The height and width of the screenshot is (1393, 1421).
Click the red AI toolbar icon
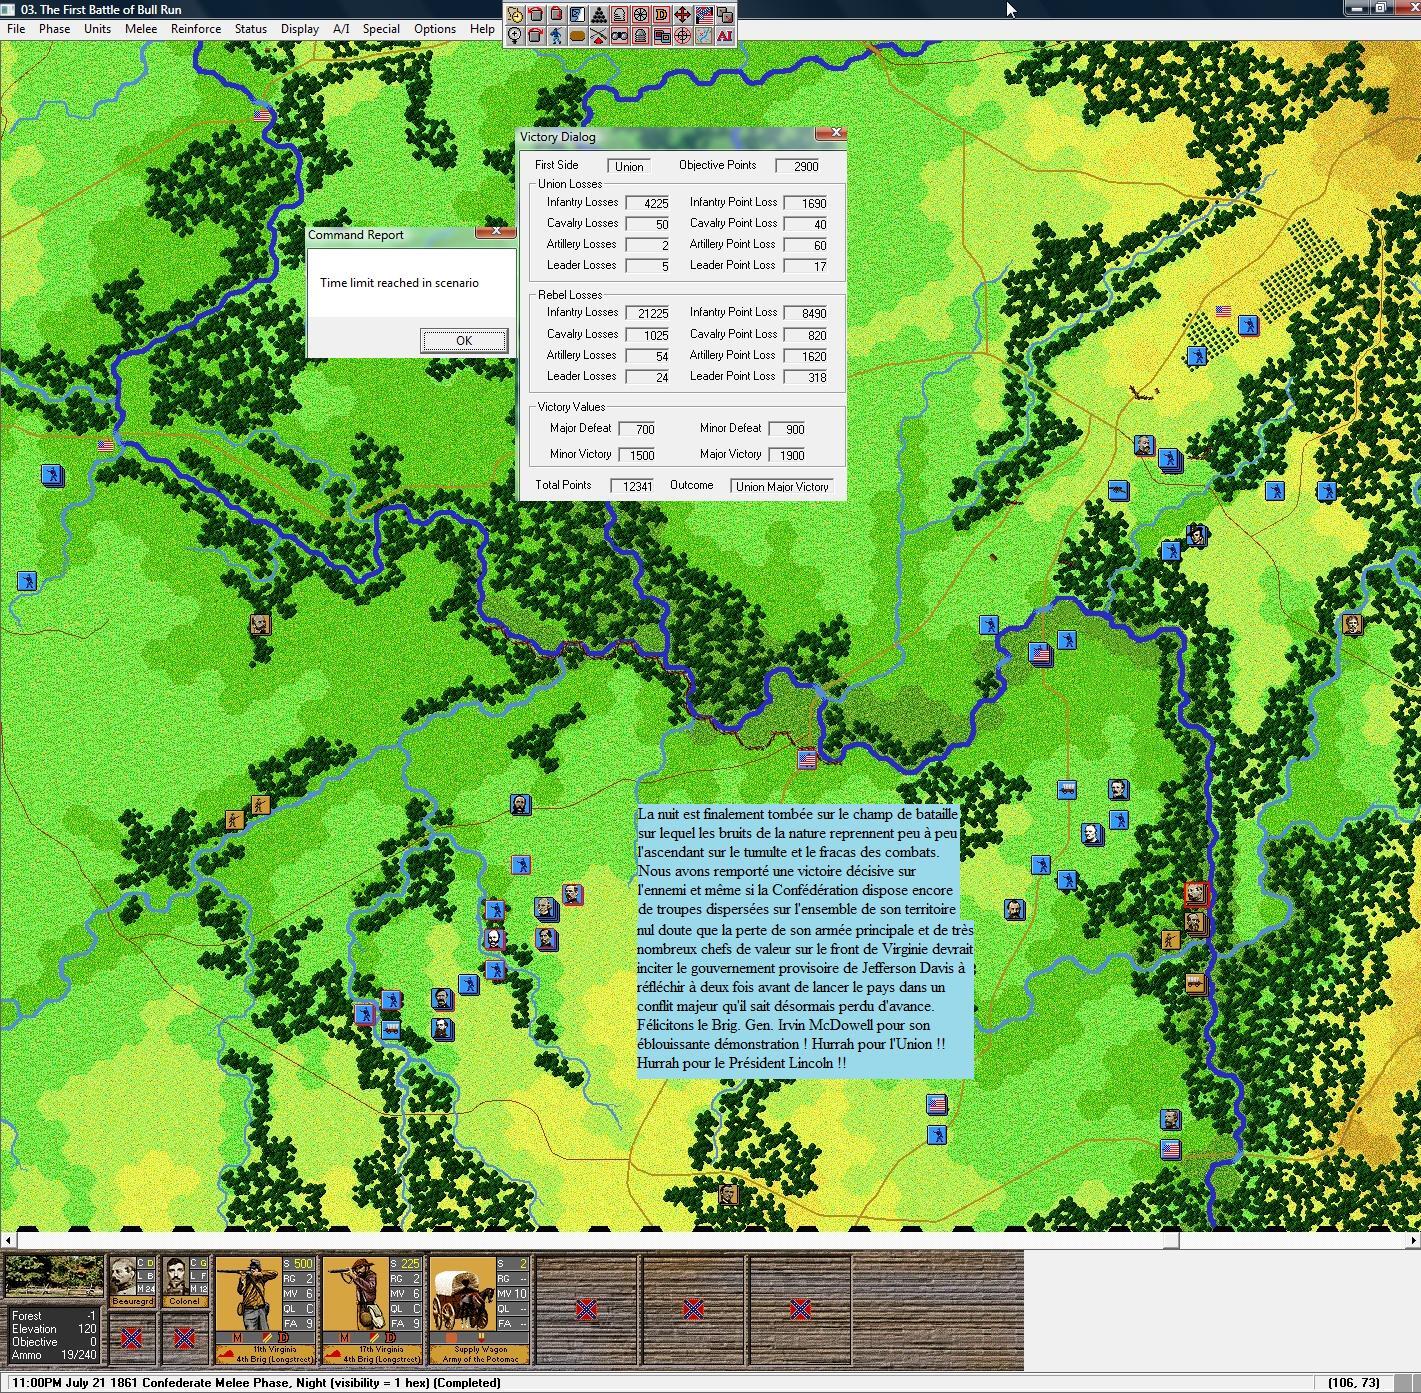(x=725, y=36)
